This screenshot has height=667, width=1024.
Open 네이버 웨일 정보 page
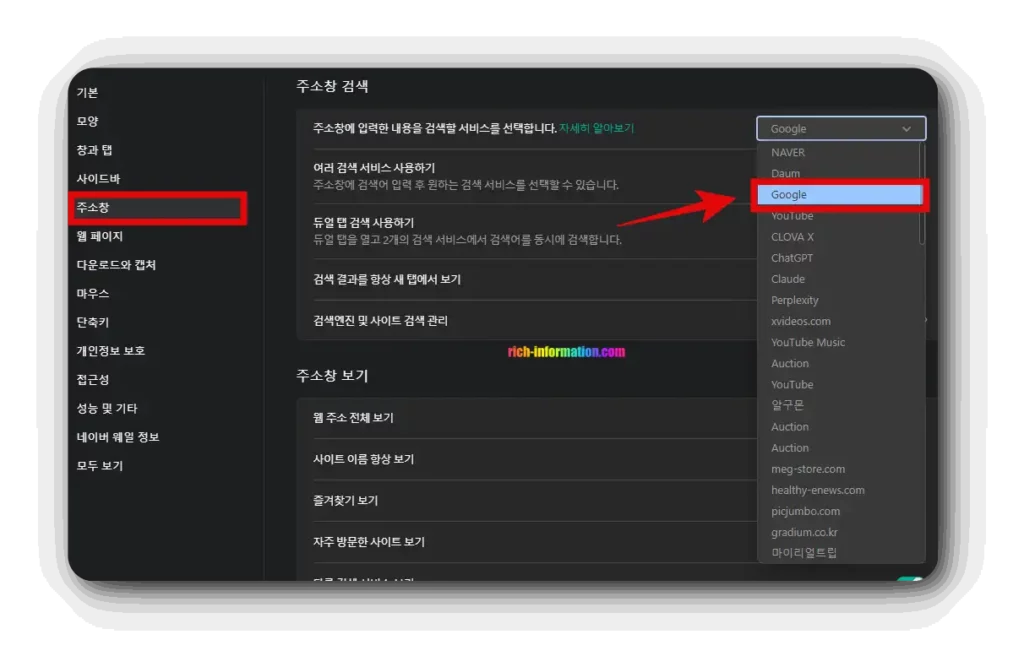118,438
